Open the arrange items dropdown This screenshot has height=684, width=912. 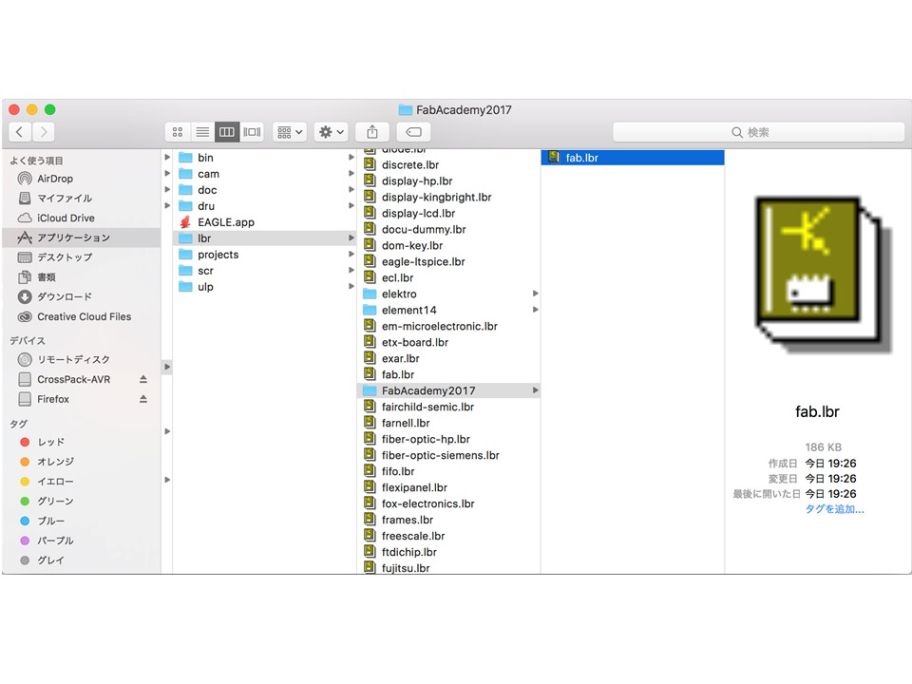(289, 132)
